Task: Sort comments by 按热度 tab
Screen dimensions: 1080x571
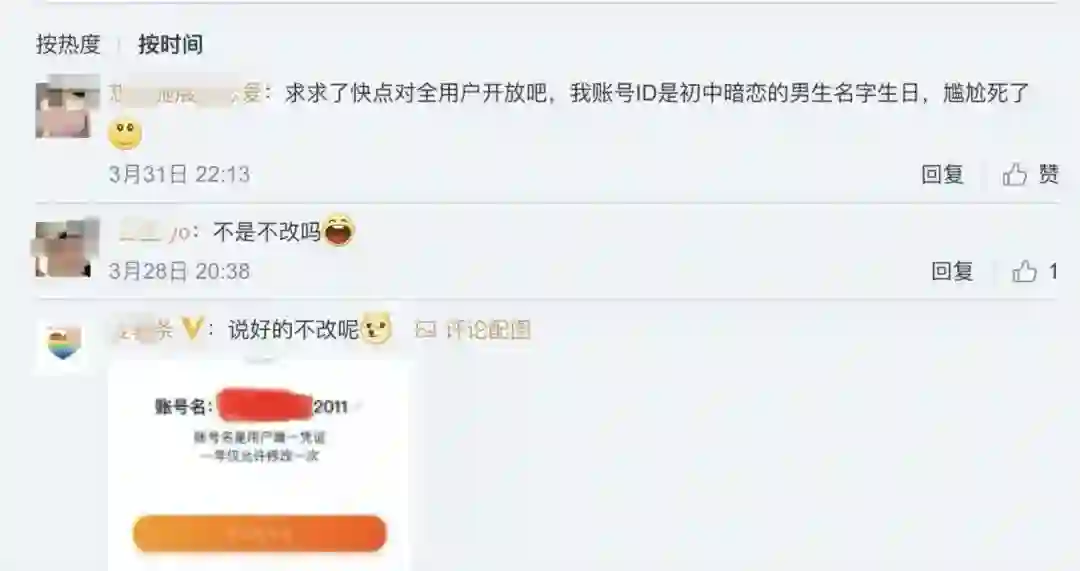Action: (68, 45)
